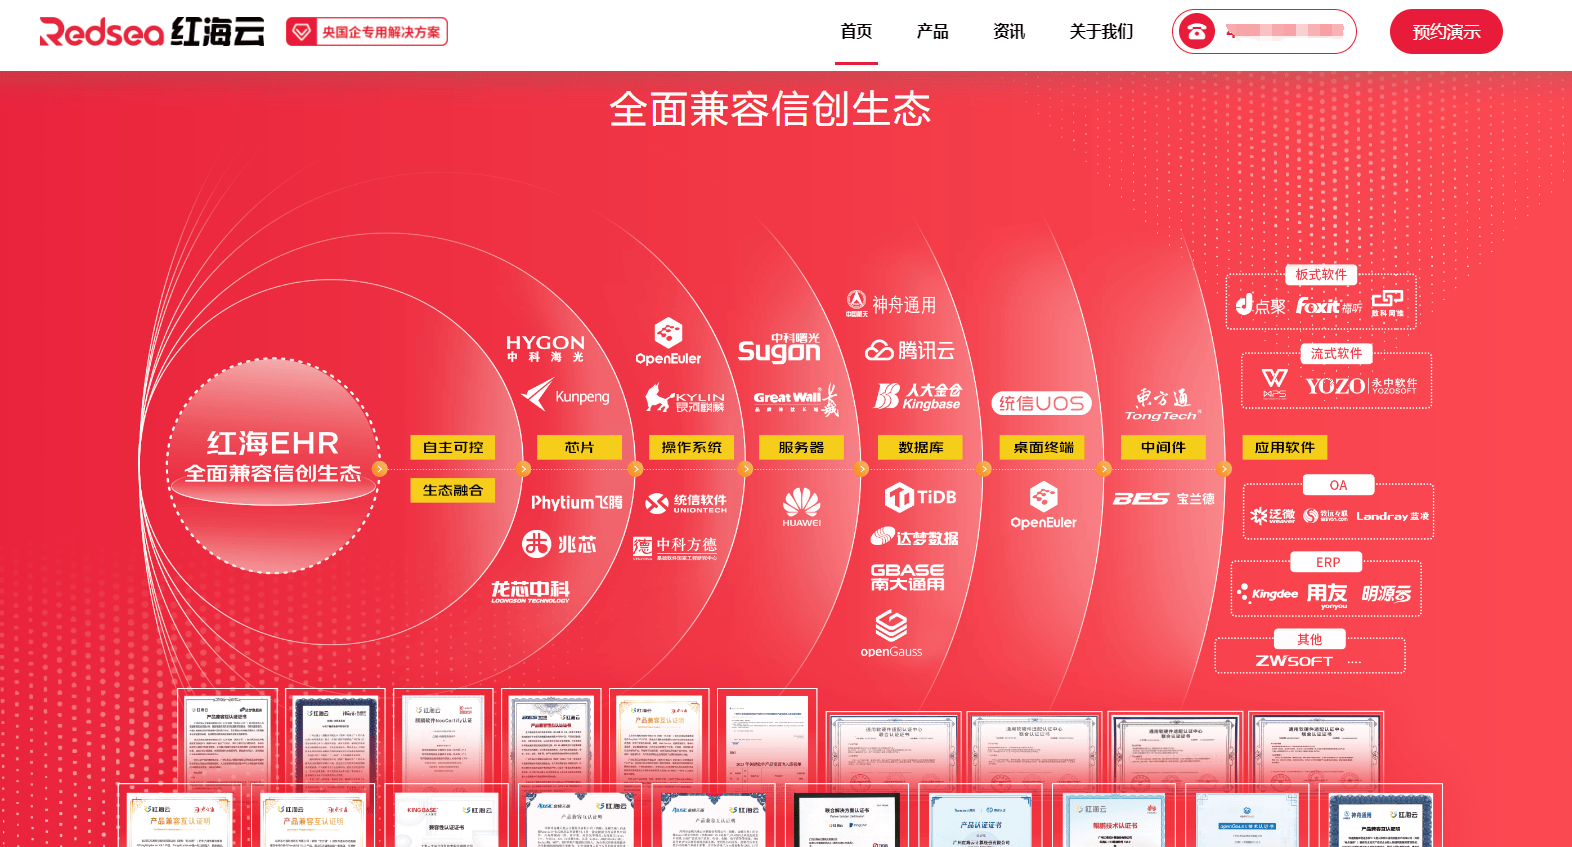Click the 泛微 logo
The image size is (1572, 847).
pos(1272,516)
